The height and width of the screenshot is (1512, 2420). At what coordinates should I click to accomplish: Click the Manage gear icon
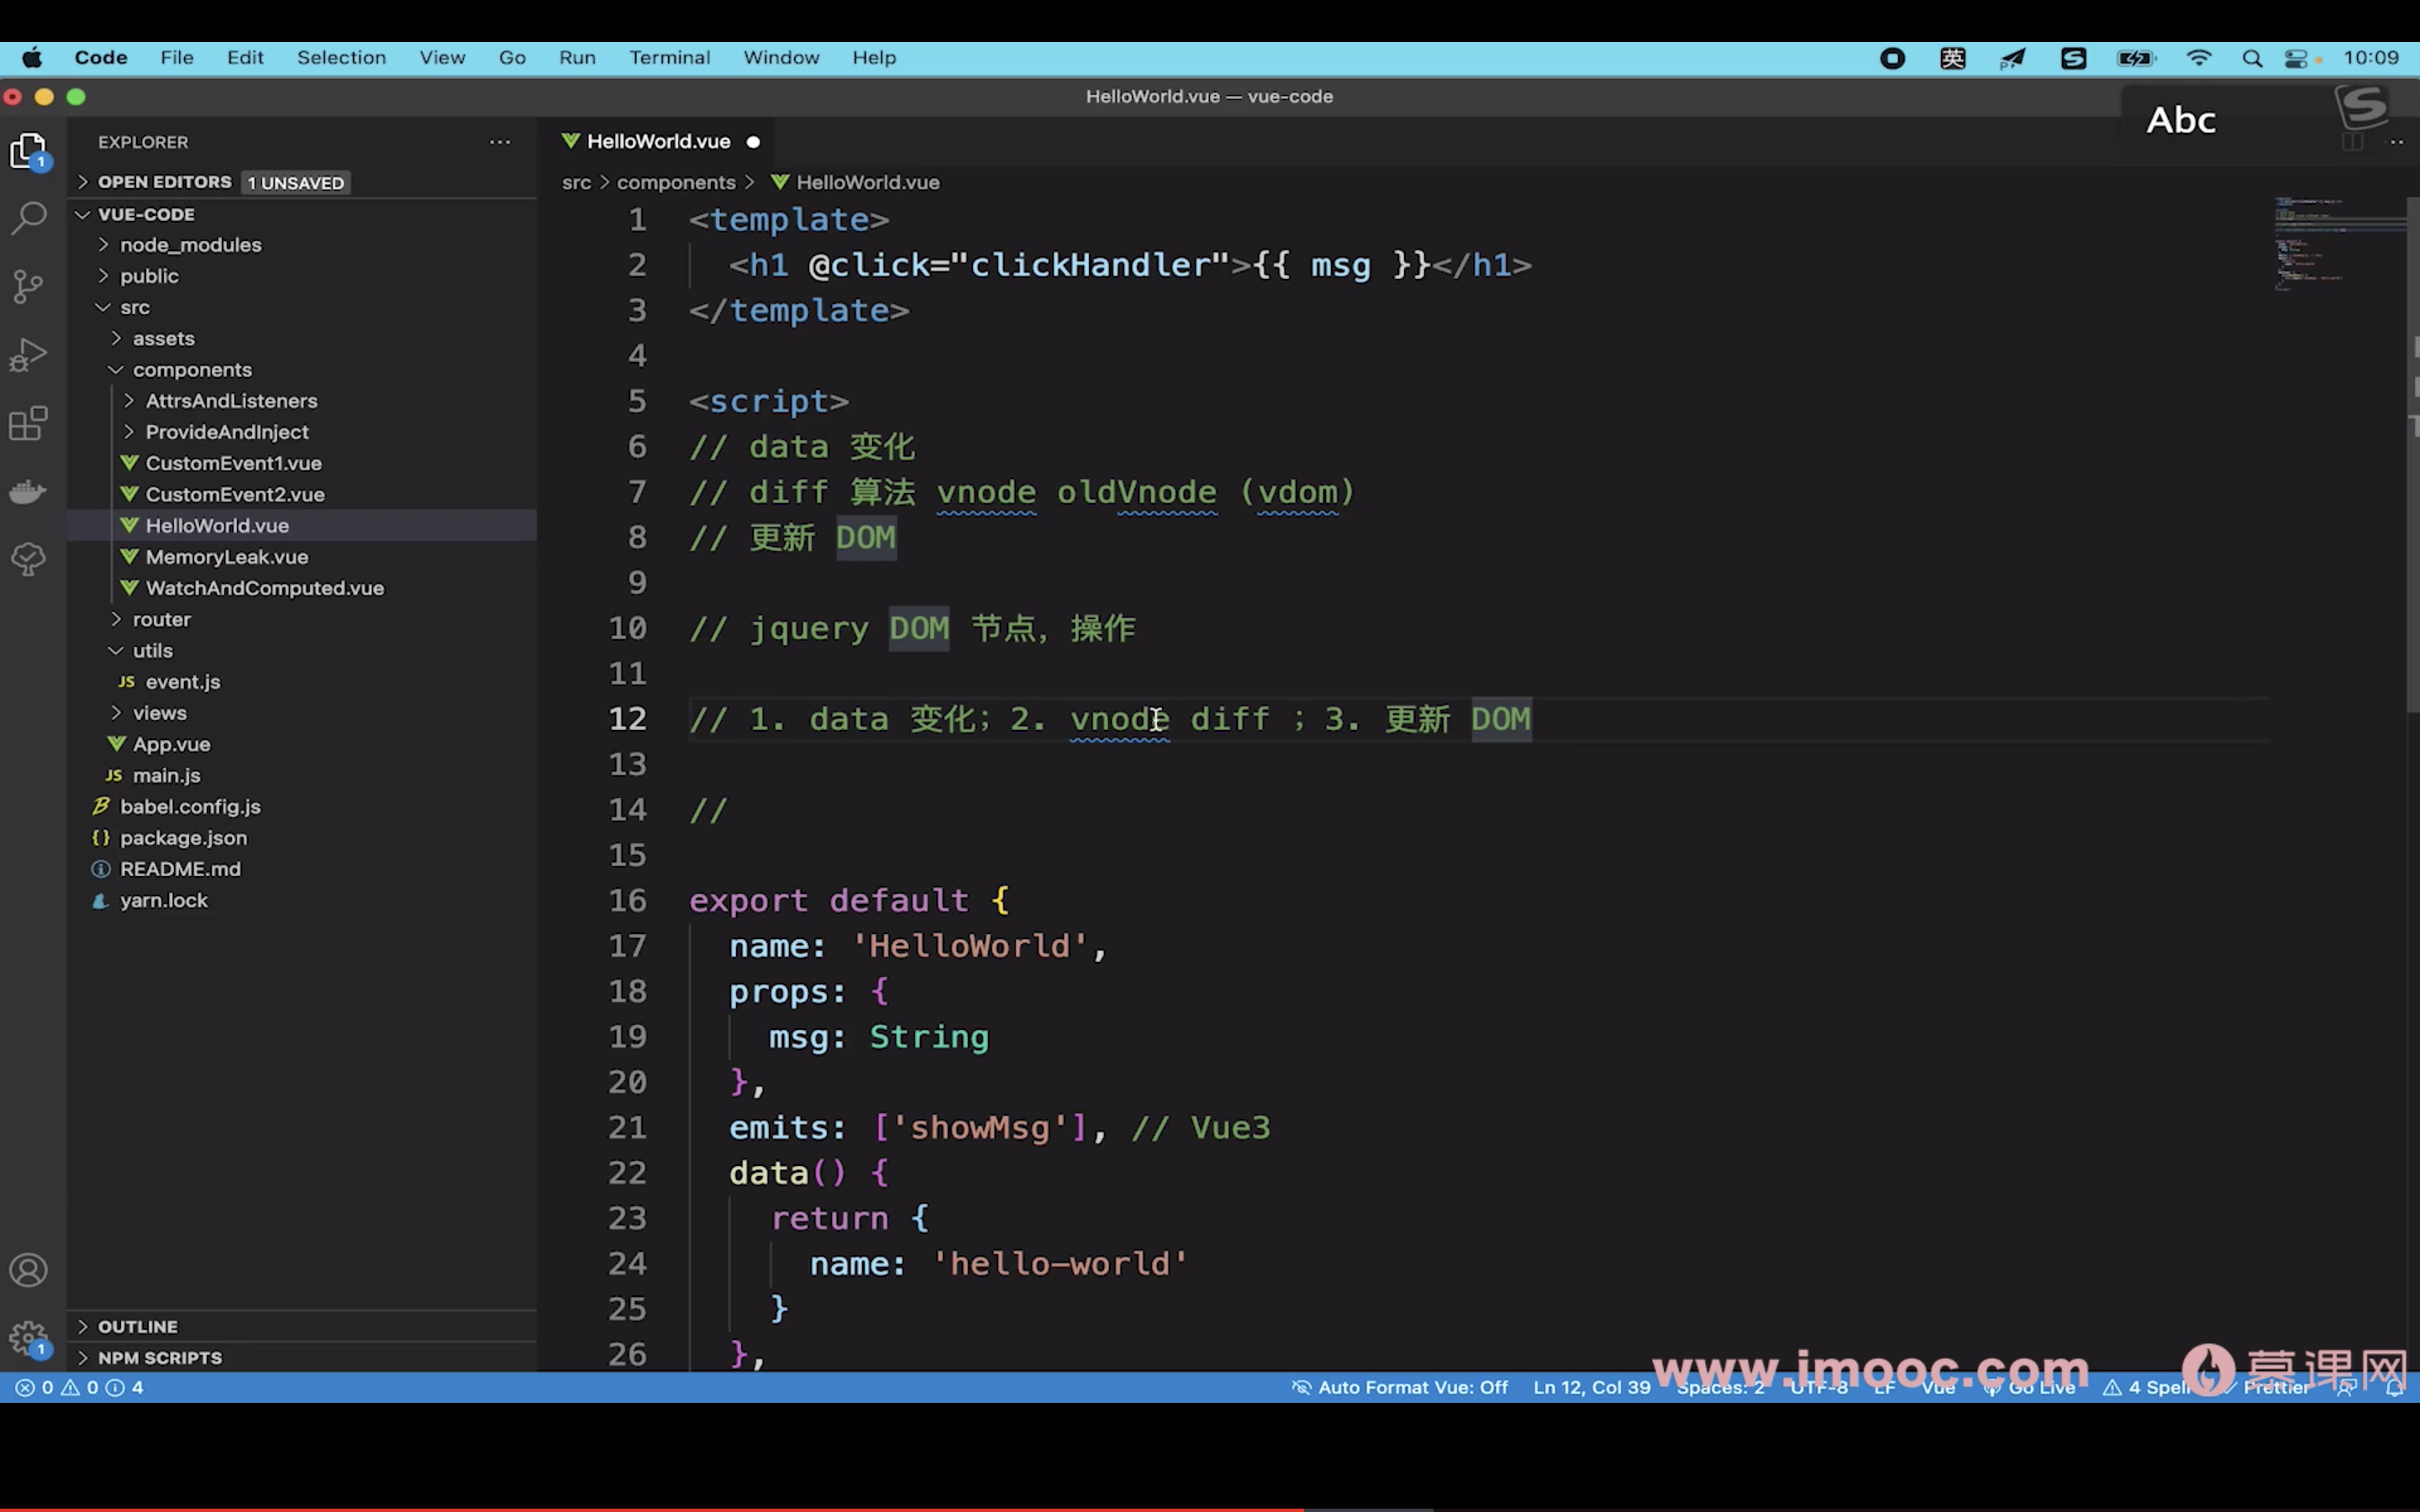28,1337
